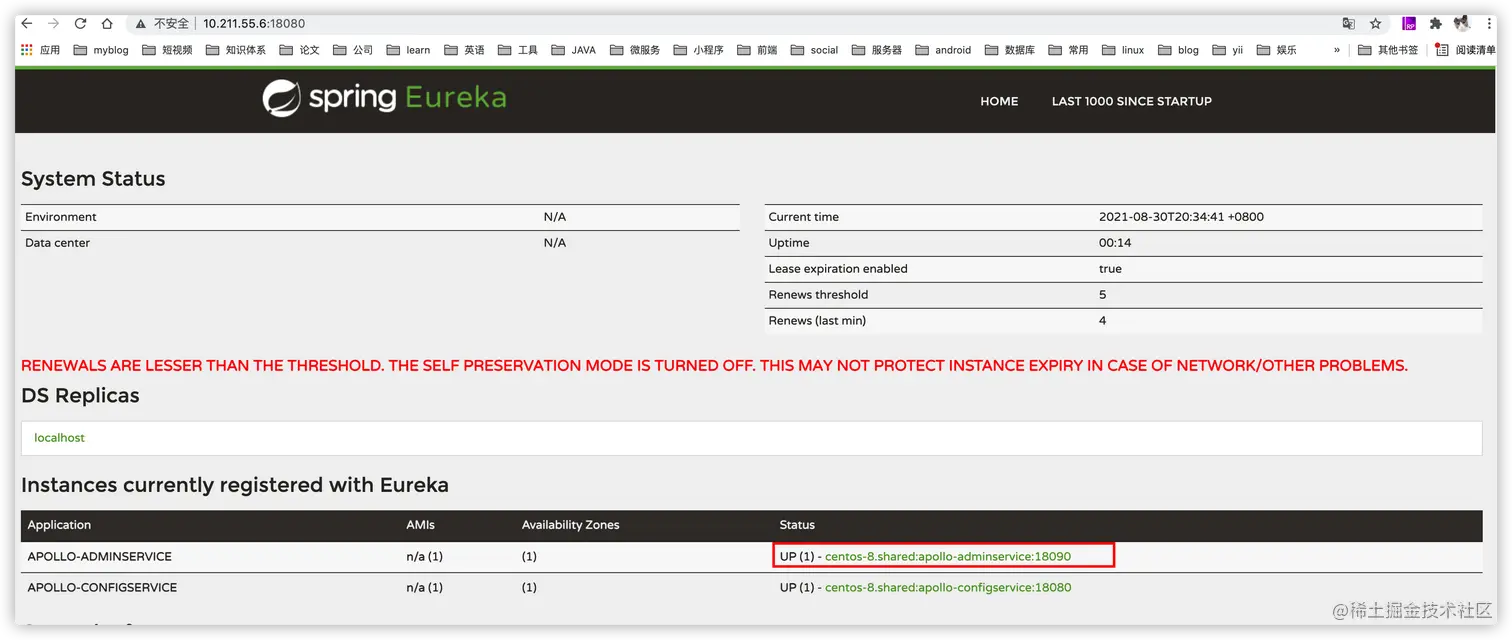Open the social bookmark folder
This screenshot has height=640, width=1512.
point(814,50)
